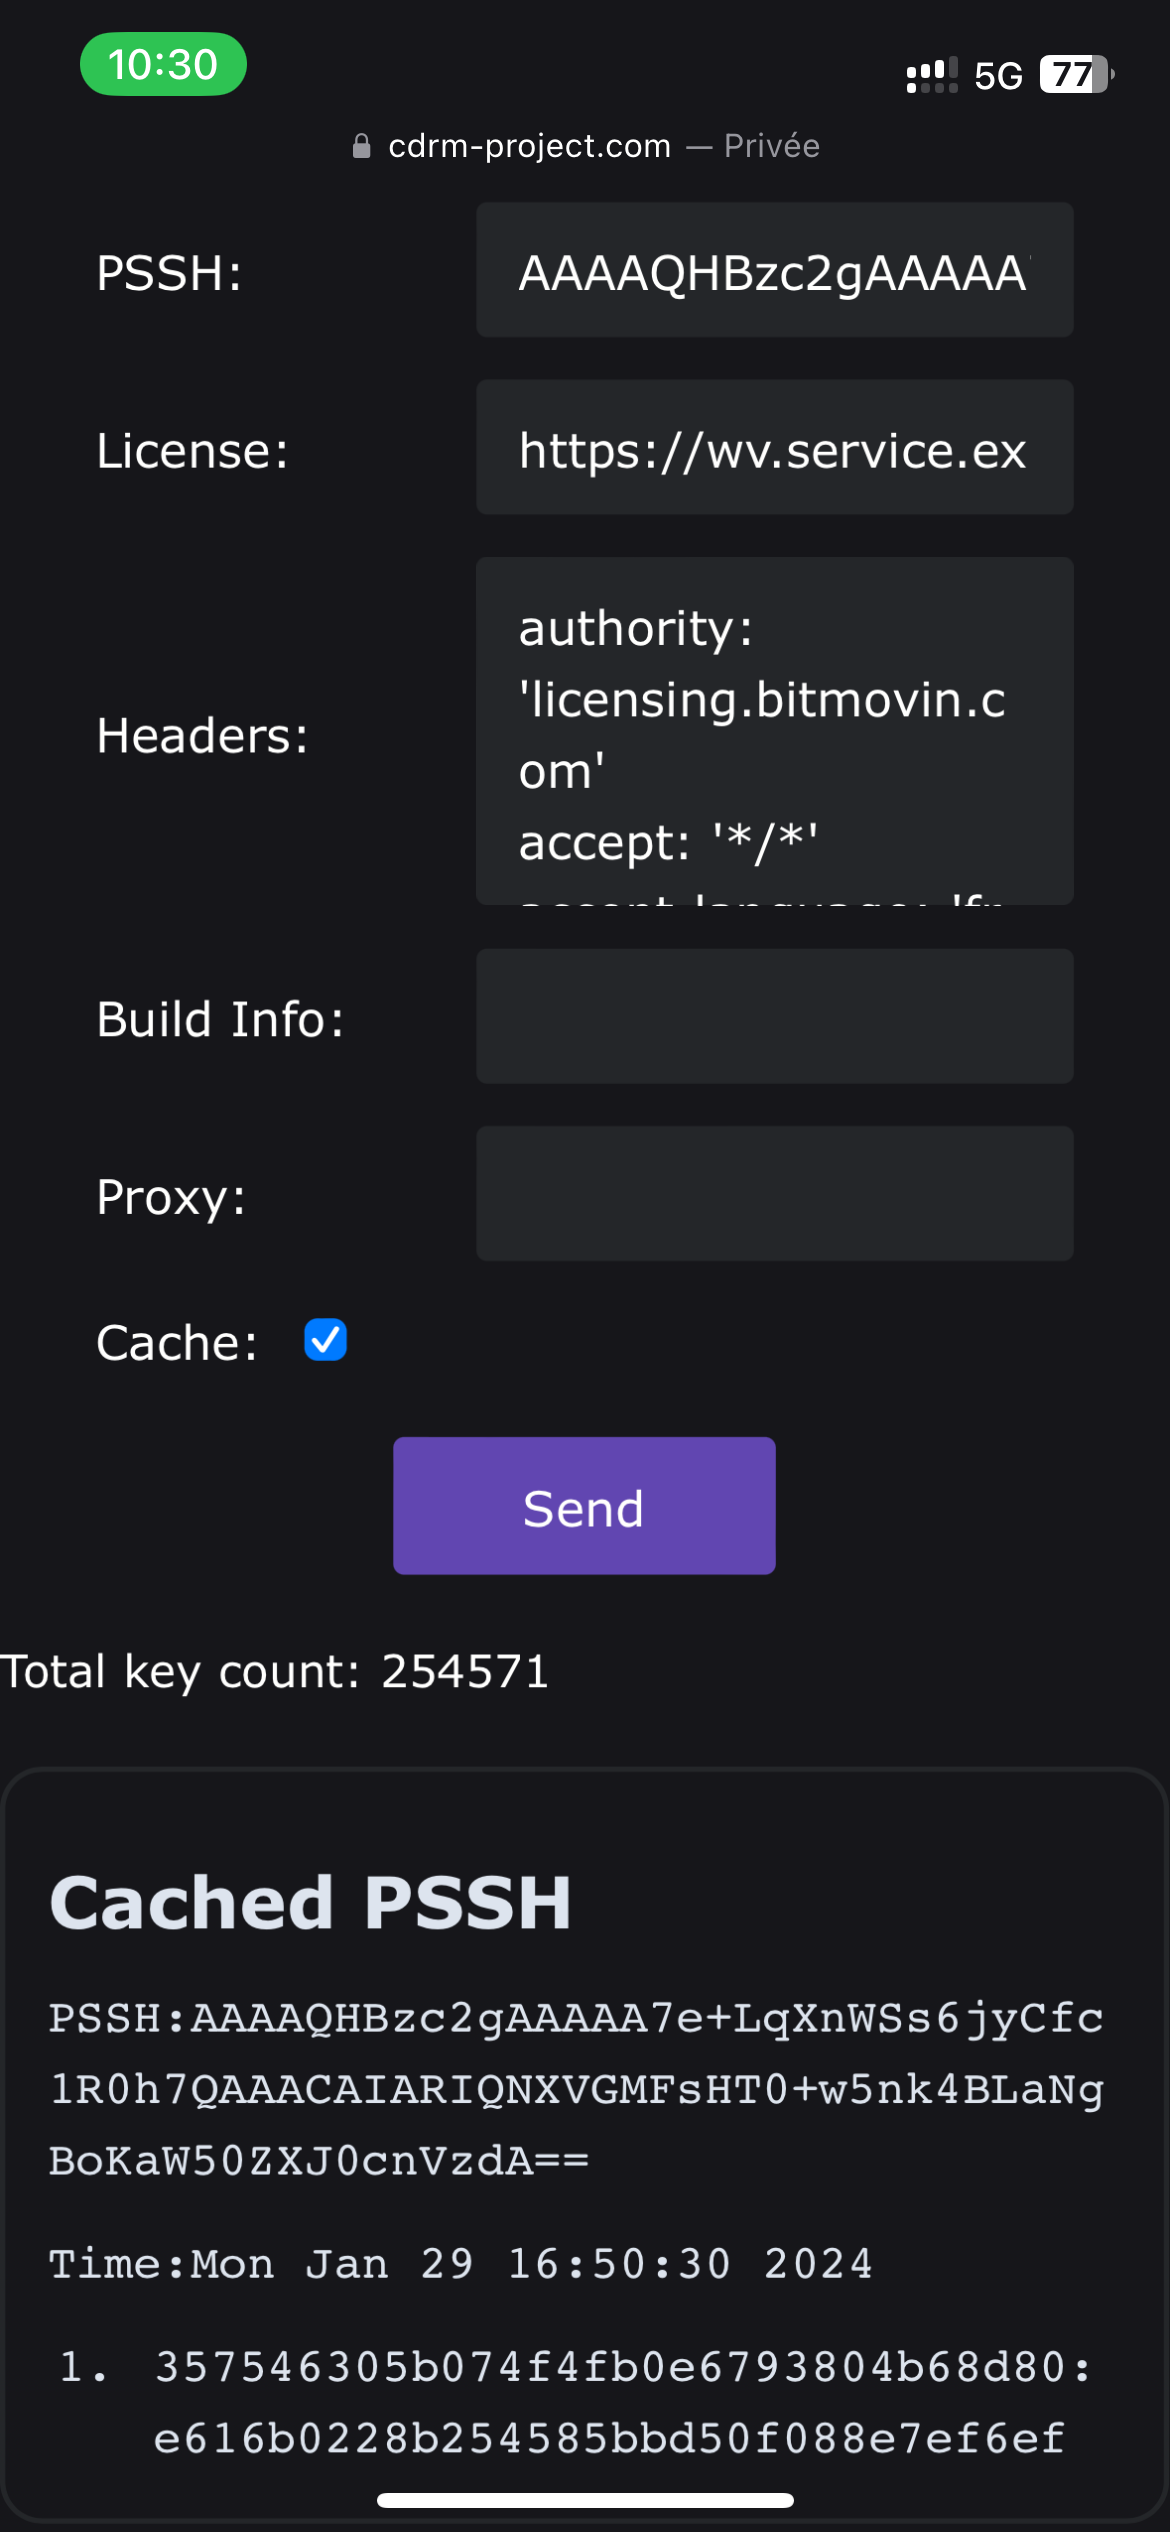This screenshot has width=1170, height=2532.
Task: Focus the Headers text area
Action: 774,731
